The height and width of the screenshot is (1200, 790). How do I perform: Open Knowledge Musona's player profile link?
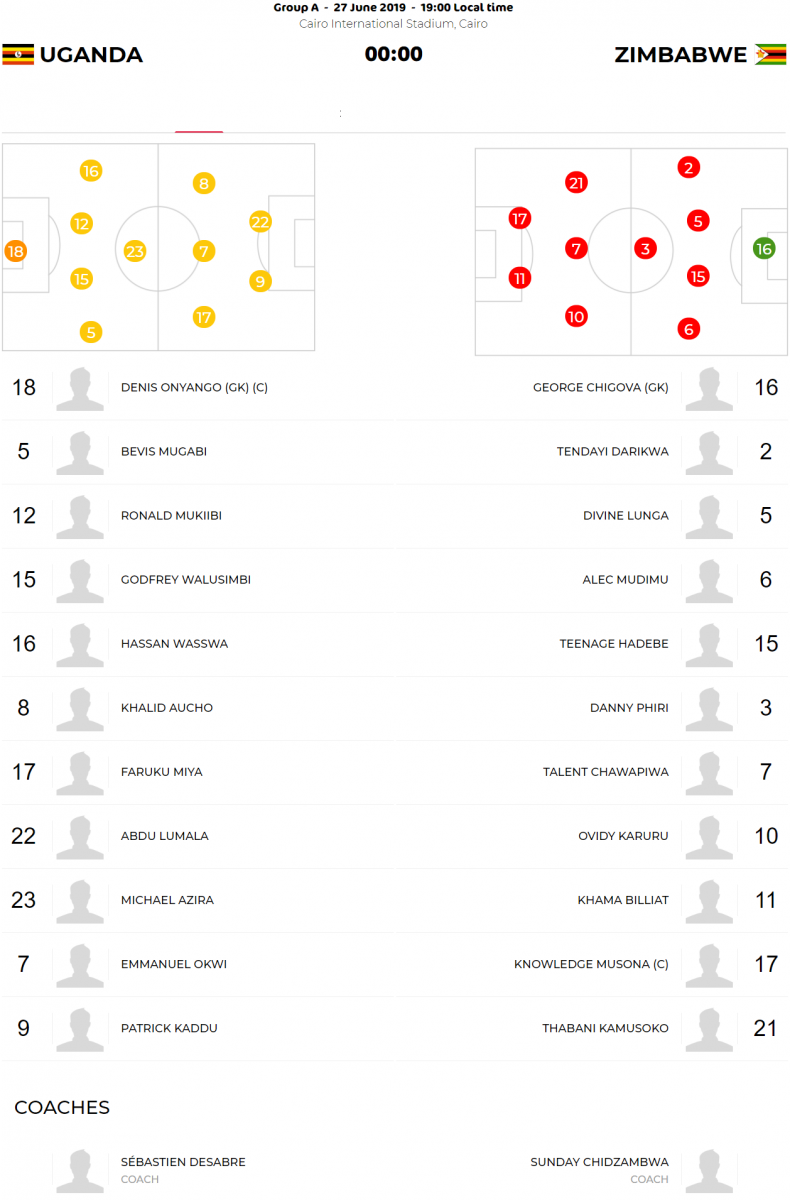[x=590, y=964]
